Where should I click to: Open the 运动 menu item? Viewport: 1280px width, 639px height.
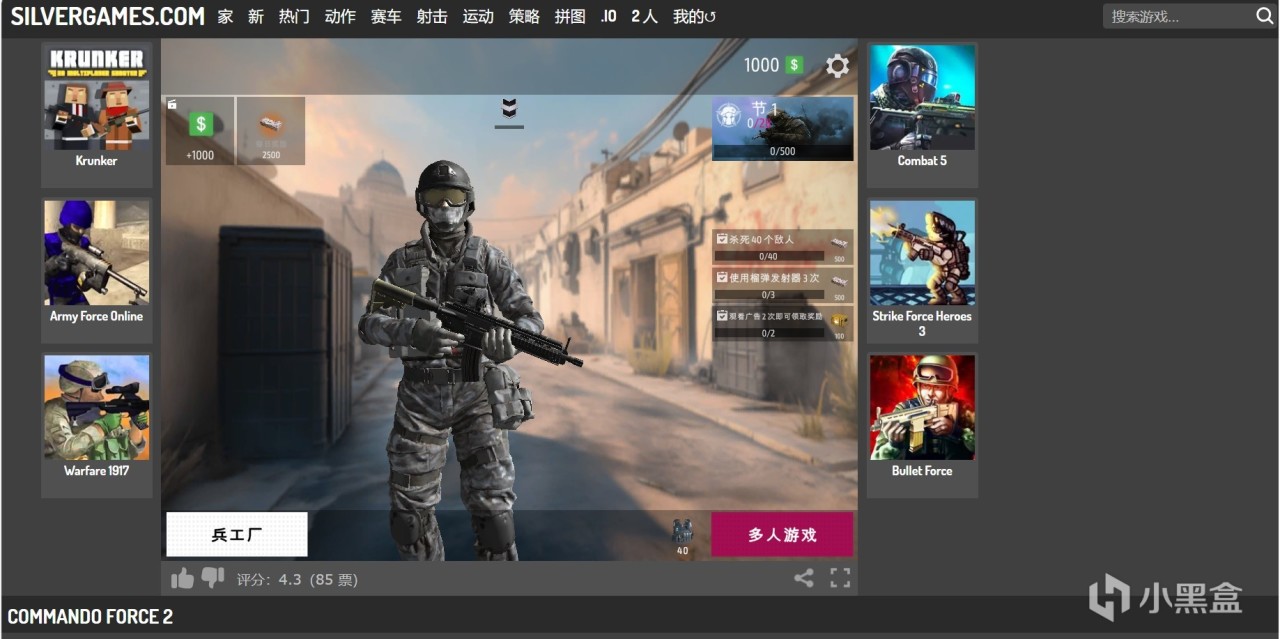click(478, 16)
